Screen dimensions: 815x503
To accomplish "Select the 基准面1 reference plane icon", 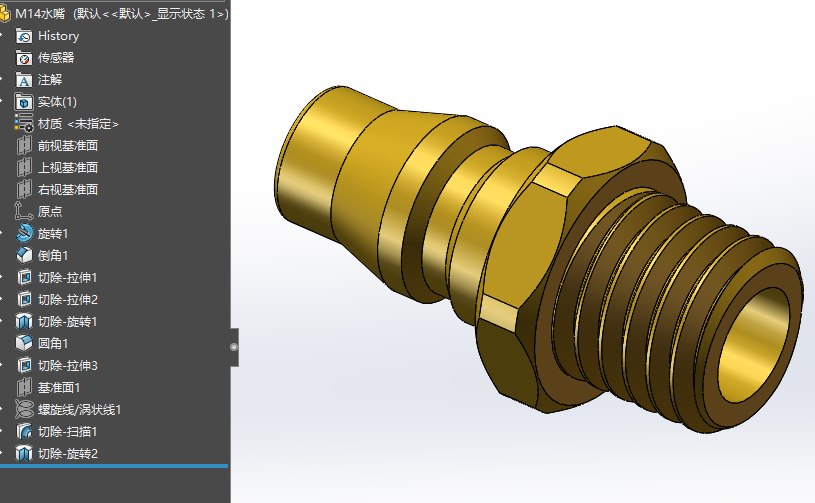I will [24, 387].
